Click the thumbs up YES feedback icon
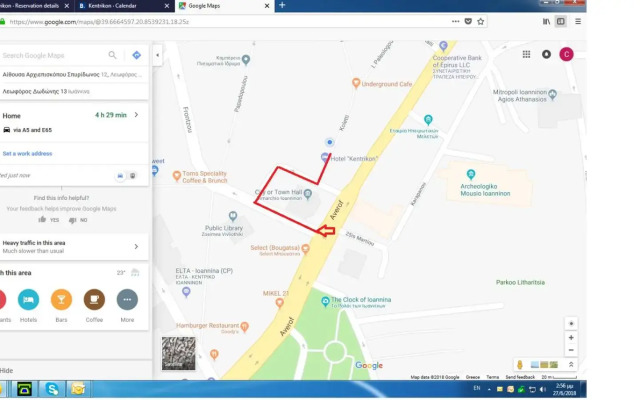The width and height of the screenshot is (640, 400). click(x=42, y=220)
